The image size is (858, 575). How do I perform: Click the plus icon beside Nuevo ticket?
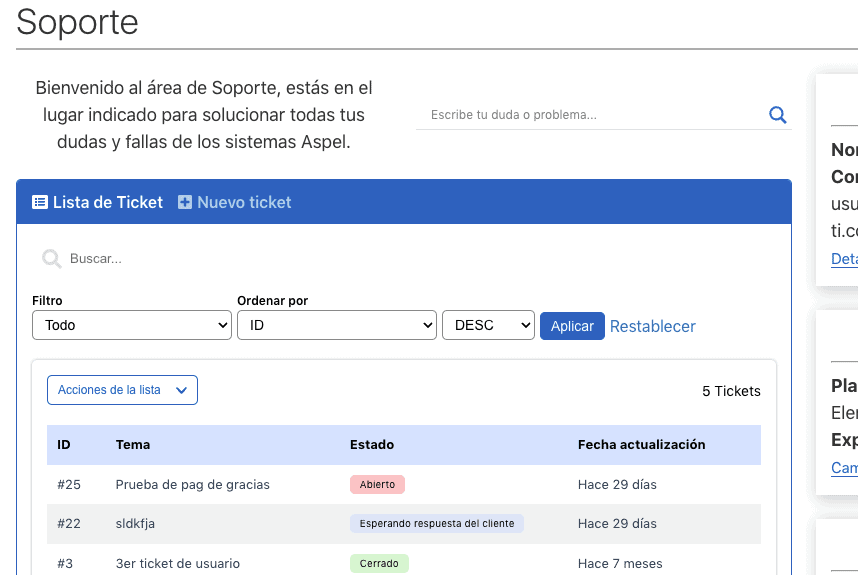[185, 202]
